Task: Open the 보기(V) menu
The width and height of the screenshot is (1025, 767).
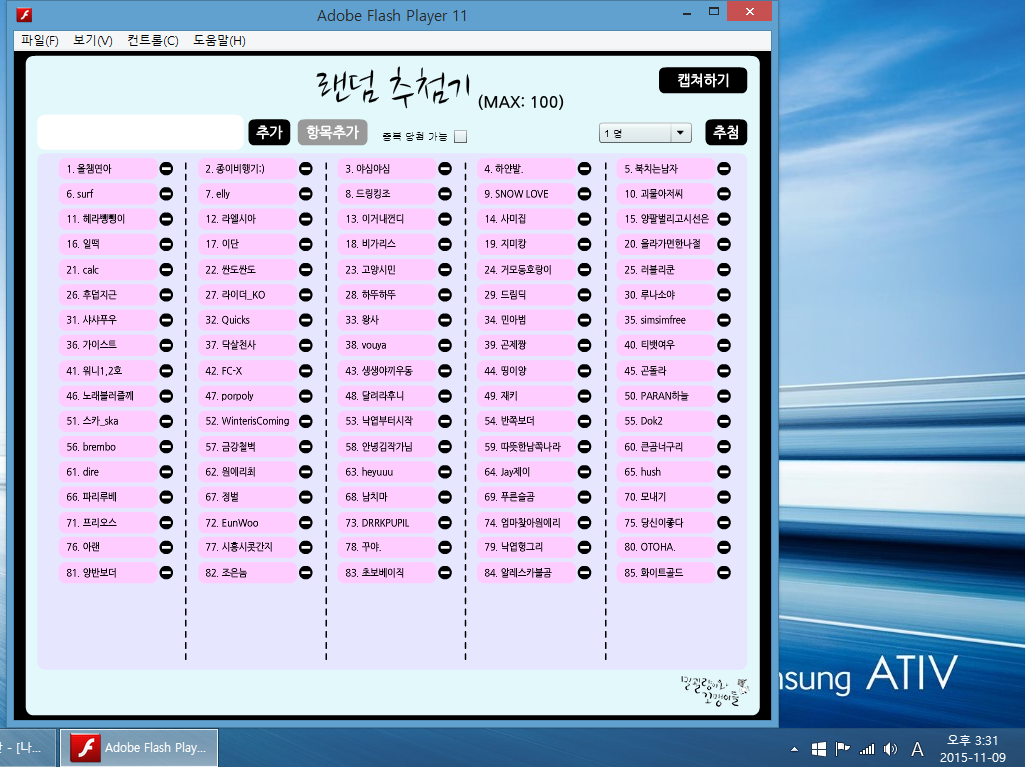Action: 93,41
